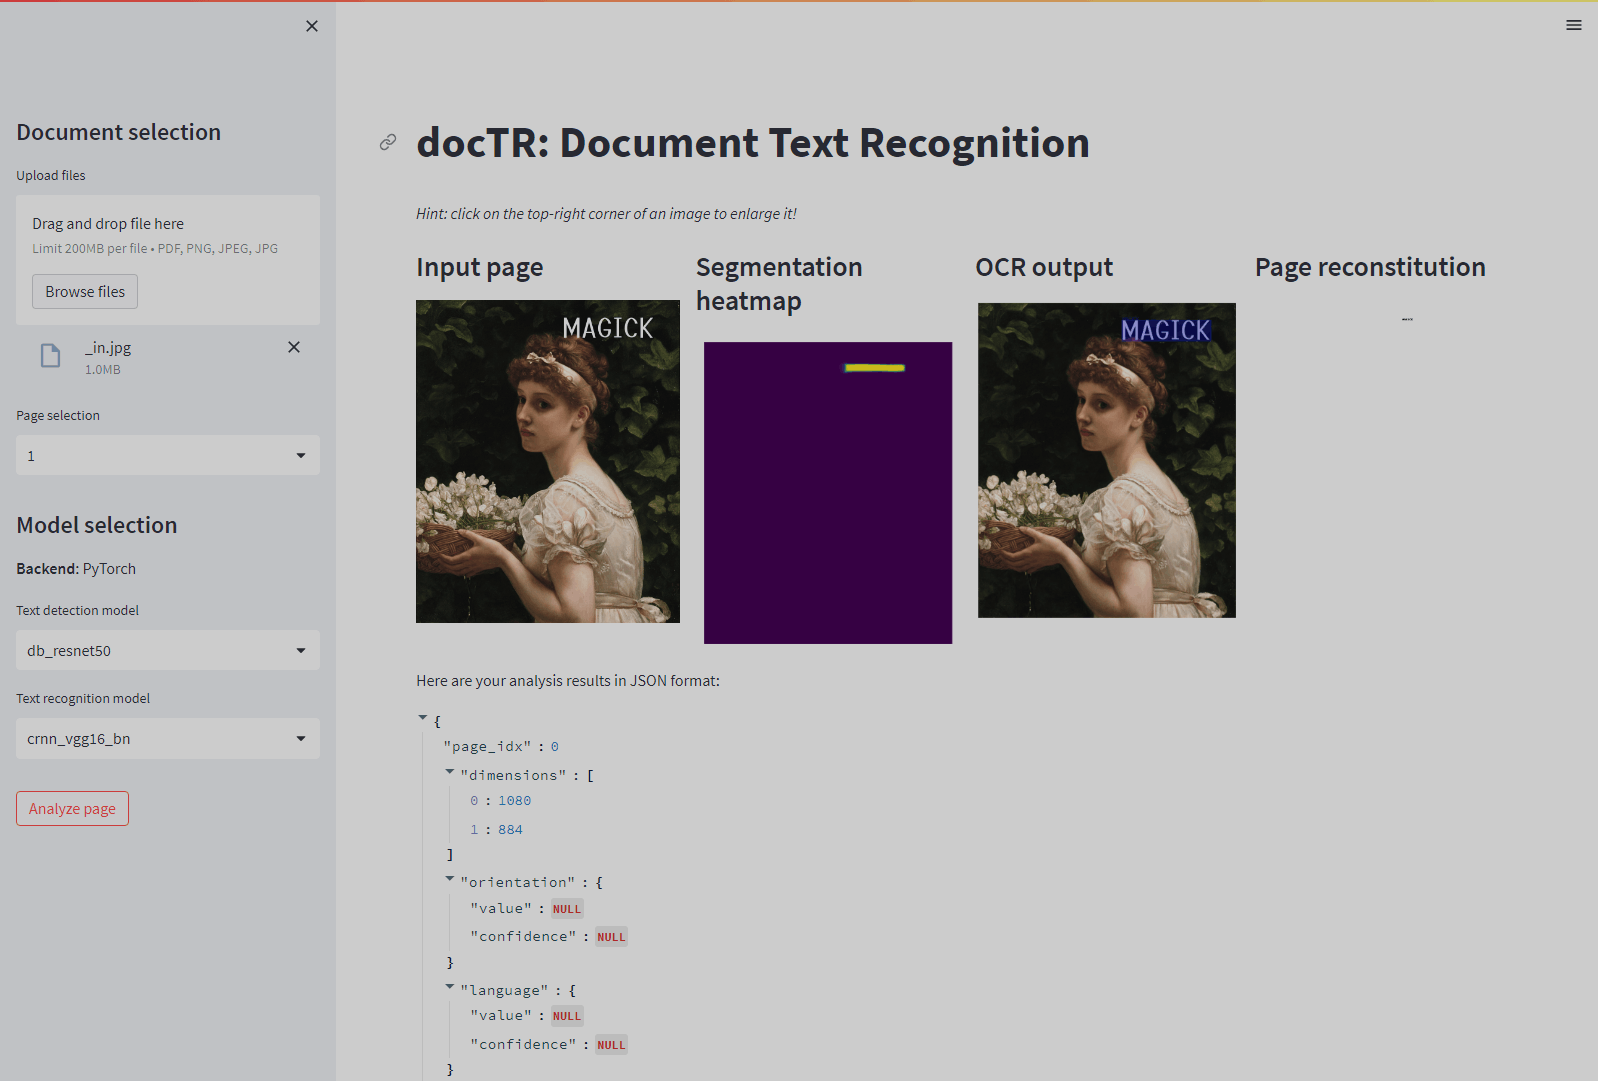The image size is (1598, 1081).
Task: Click the NULL of language "confidence"
Action: [x=611, y=1045]
